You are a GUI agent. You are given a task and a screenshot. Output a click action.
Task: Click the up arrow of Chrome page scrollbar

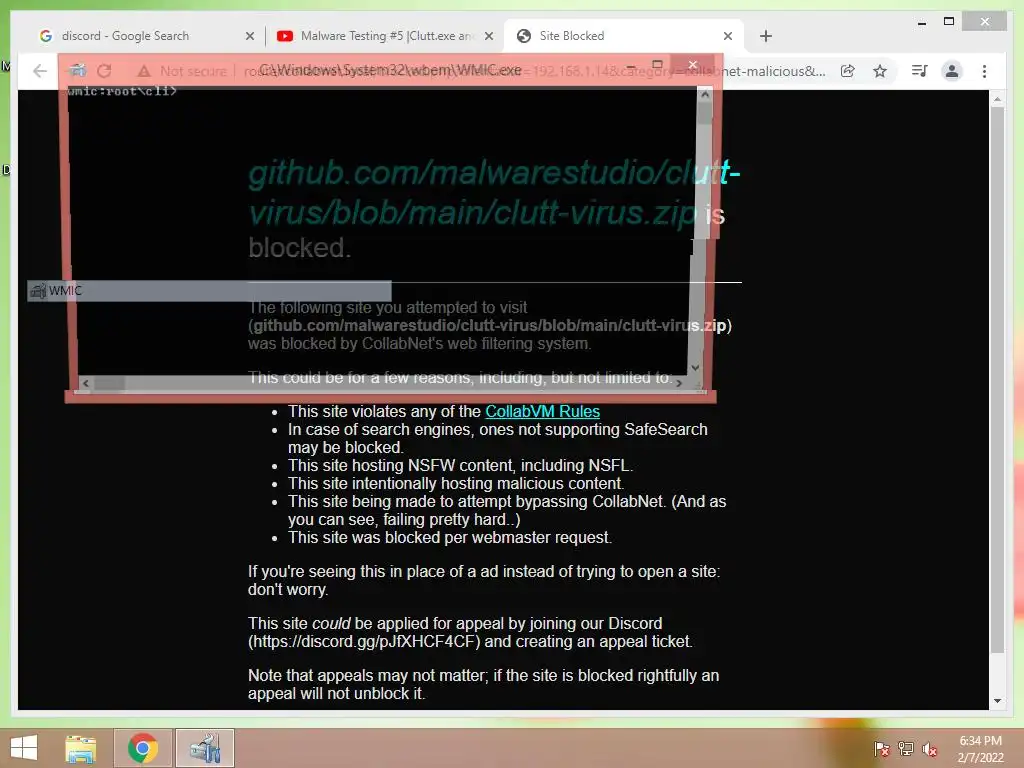(x=997, y=99)
